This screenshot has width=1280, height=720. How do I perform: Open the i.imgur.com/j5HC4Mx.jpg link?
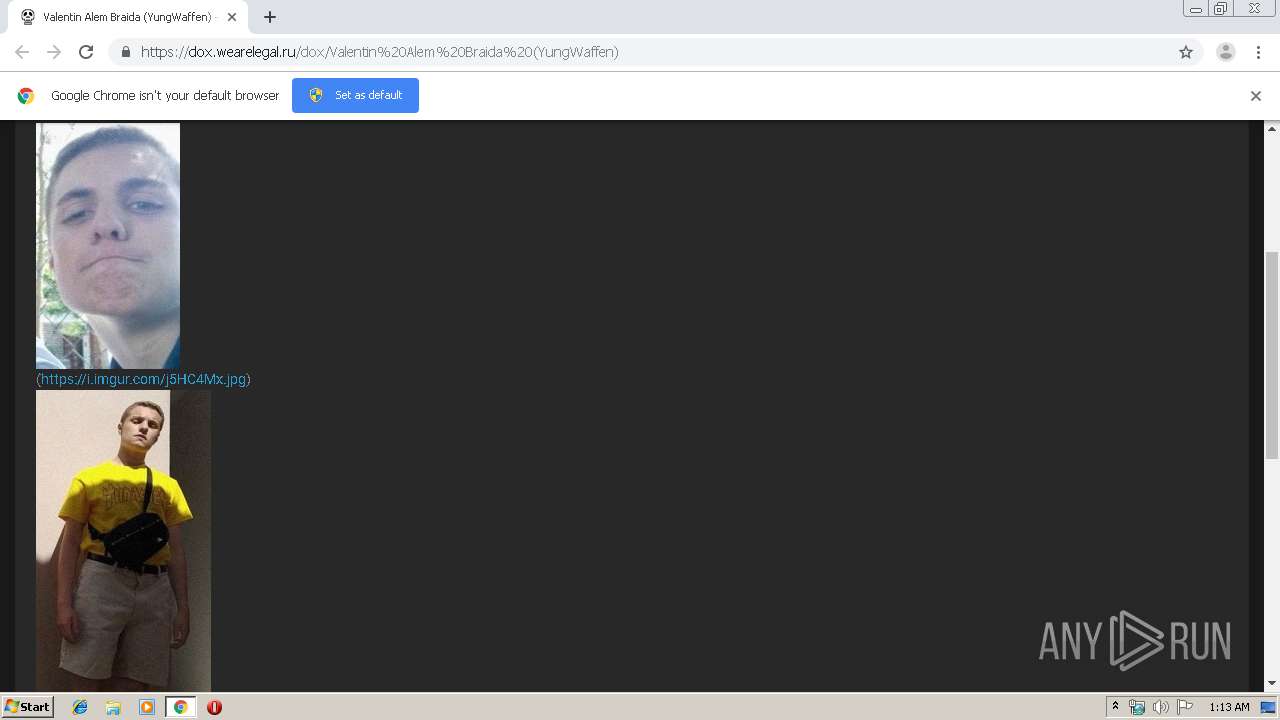pyautogui.click(x=143, y=379)
